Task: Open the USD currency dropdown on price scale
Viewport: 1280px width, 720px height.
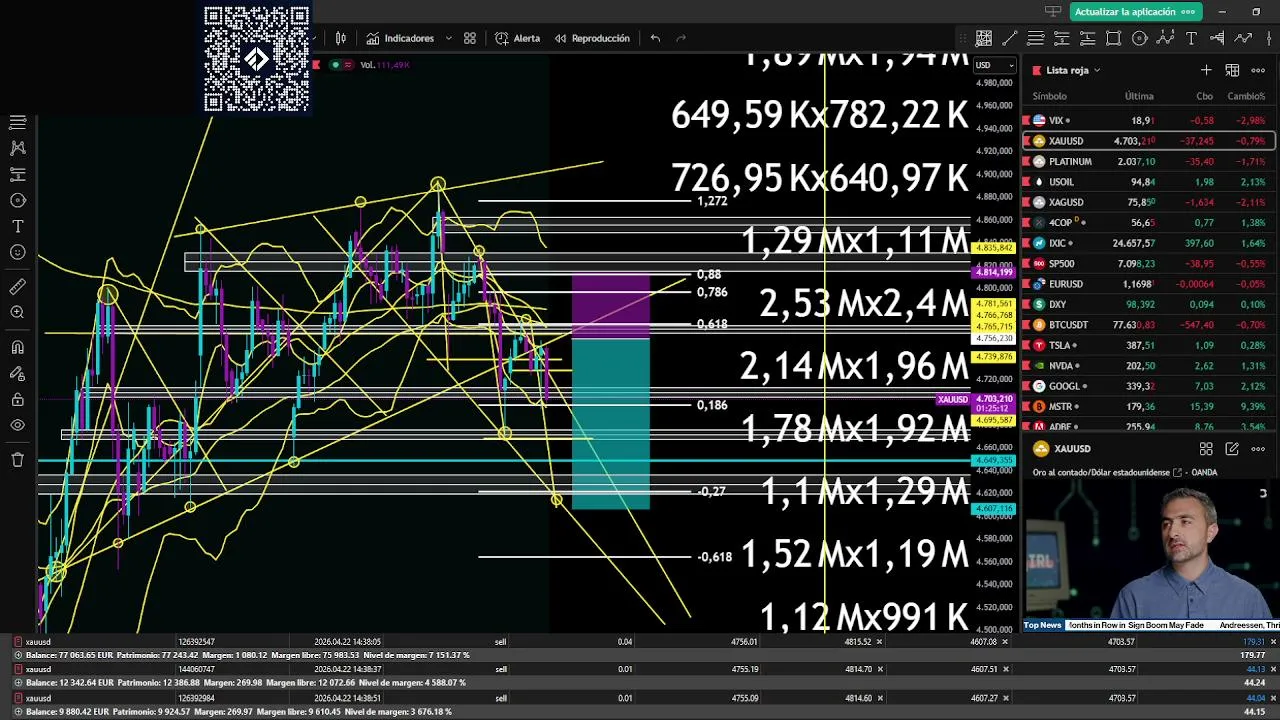Action: tap(995, 66)
